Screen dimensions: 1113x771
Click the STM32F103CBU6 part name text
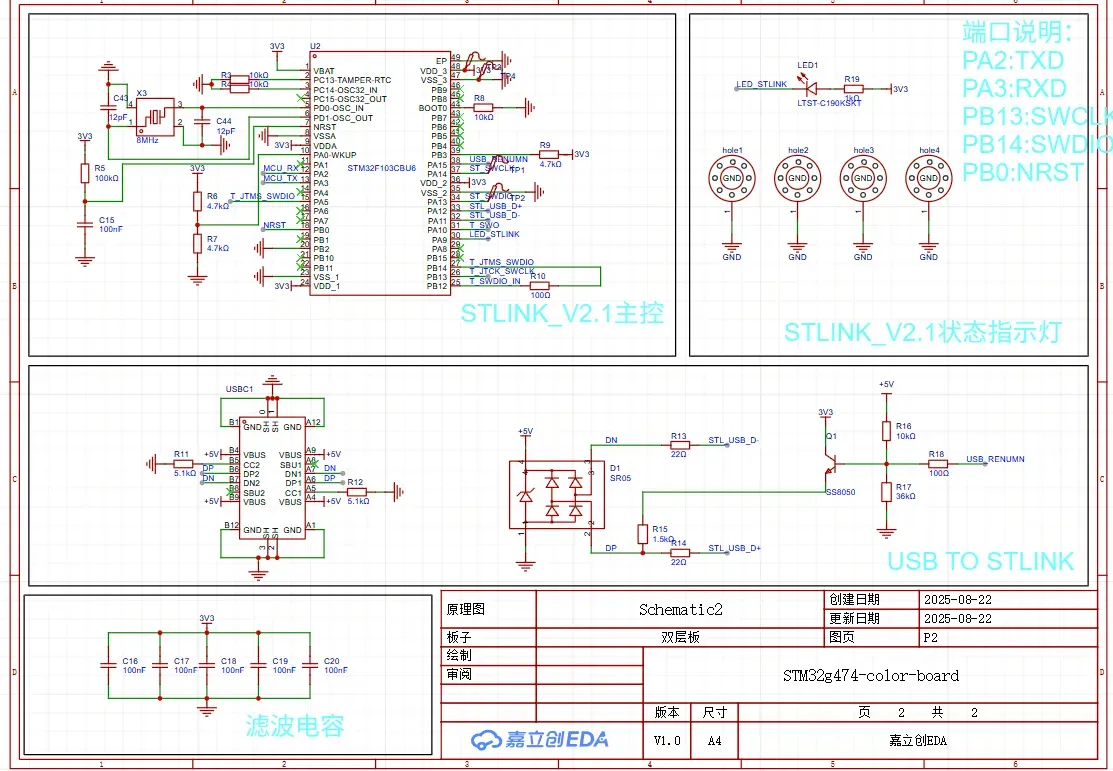pos(381,168)
